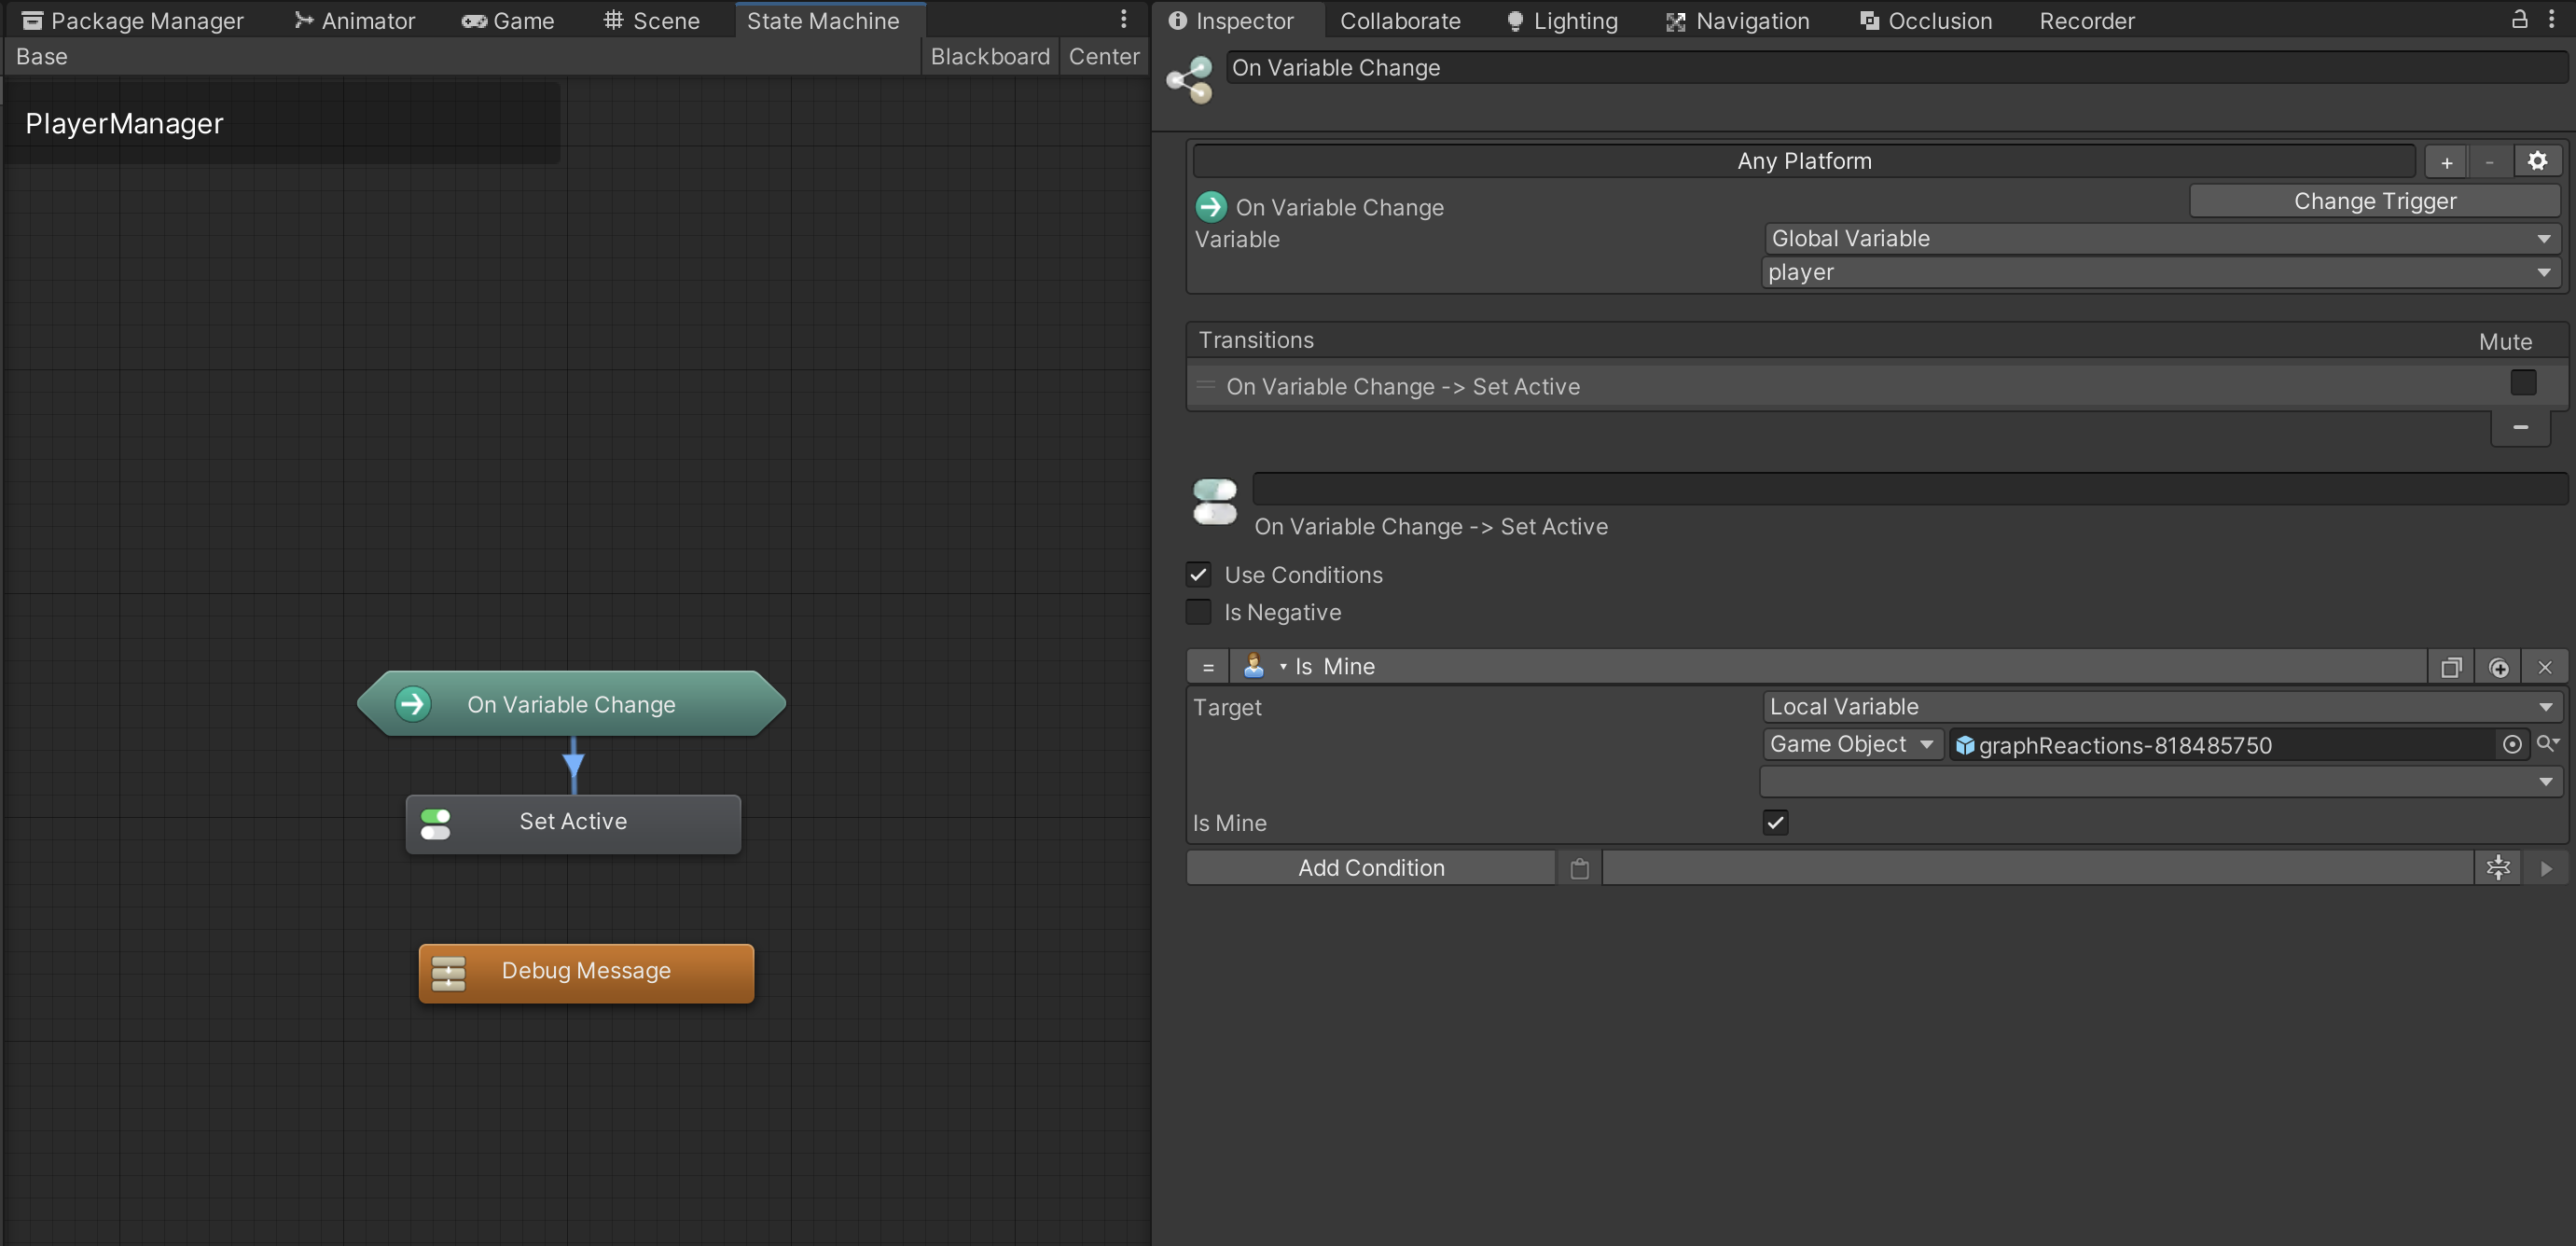This screenshot has width=2576, height=1246.
Task: Click the circled plus icon in Is Mine header
Action: pos(2498,667)
